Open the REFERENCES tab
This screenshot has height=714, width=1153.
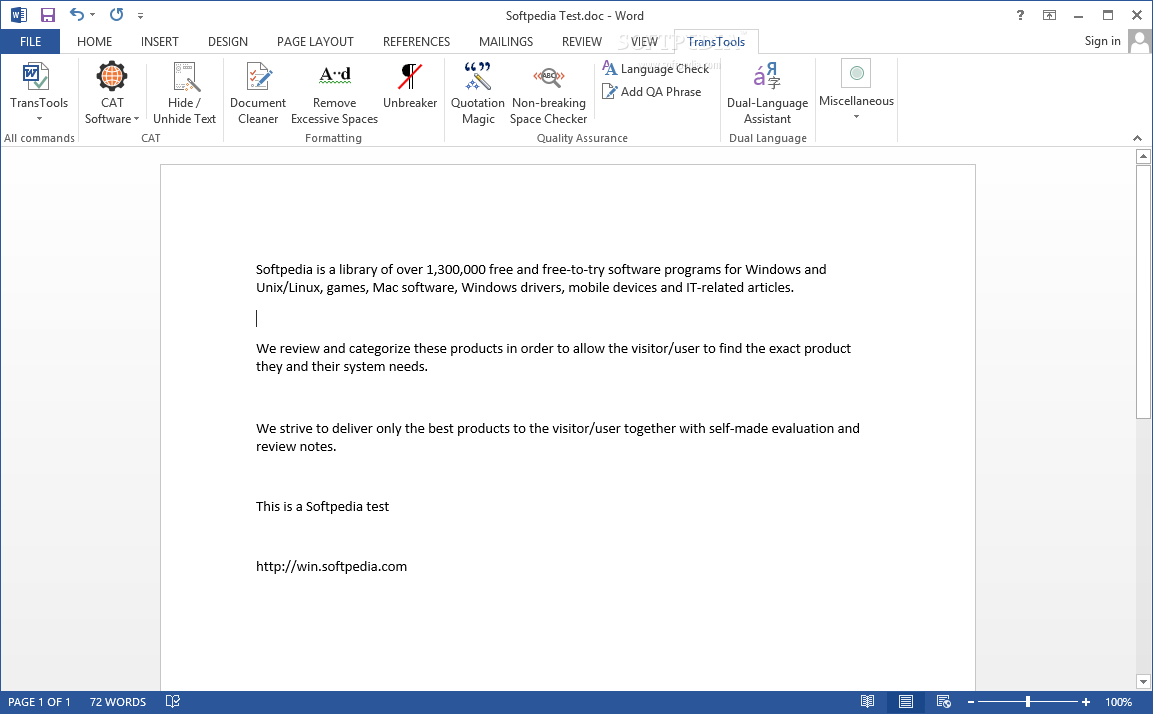(416, 42)
